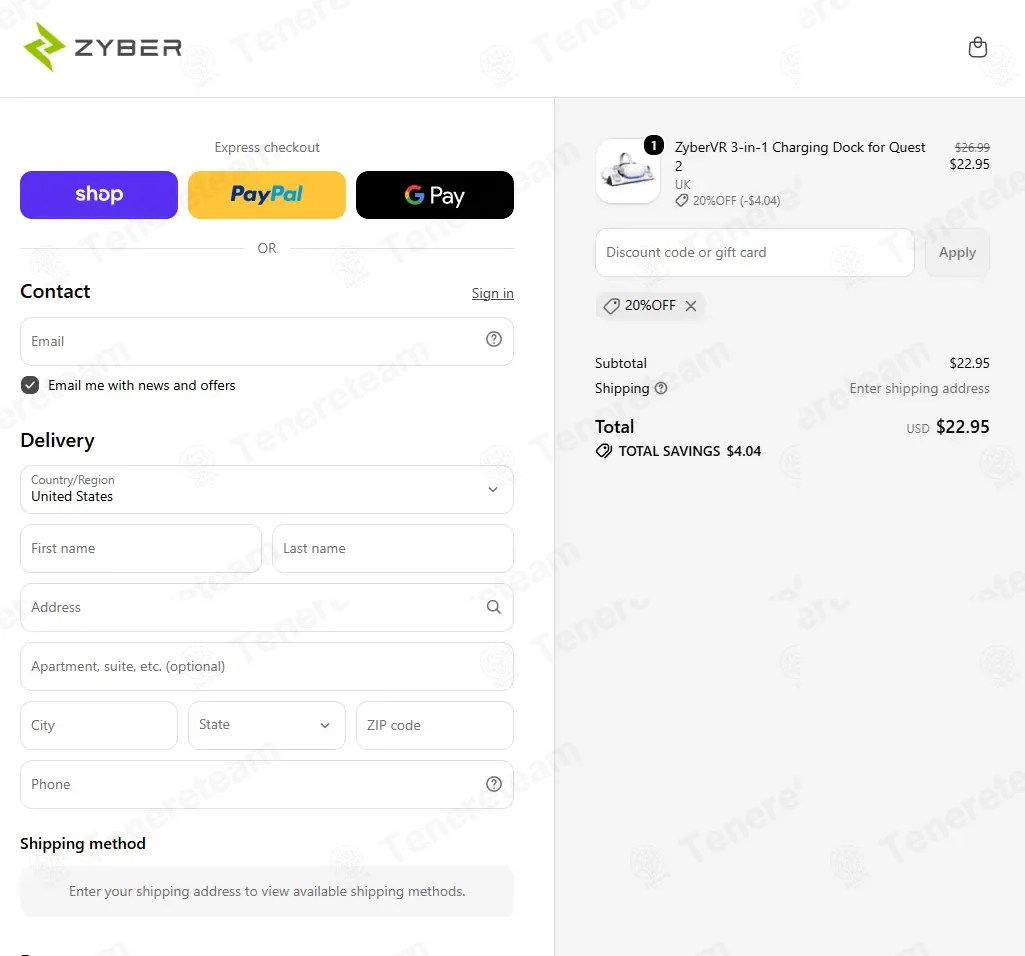Click the 'Enter shipping address' text

point(919,388)
